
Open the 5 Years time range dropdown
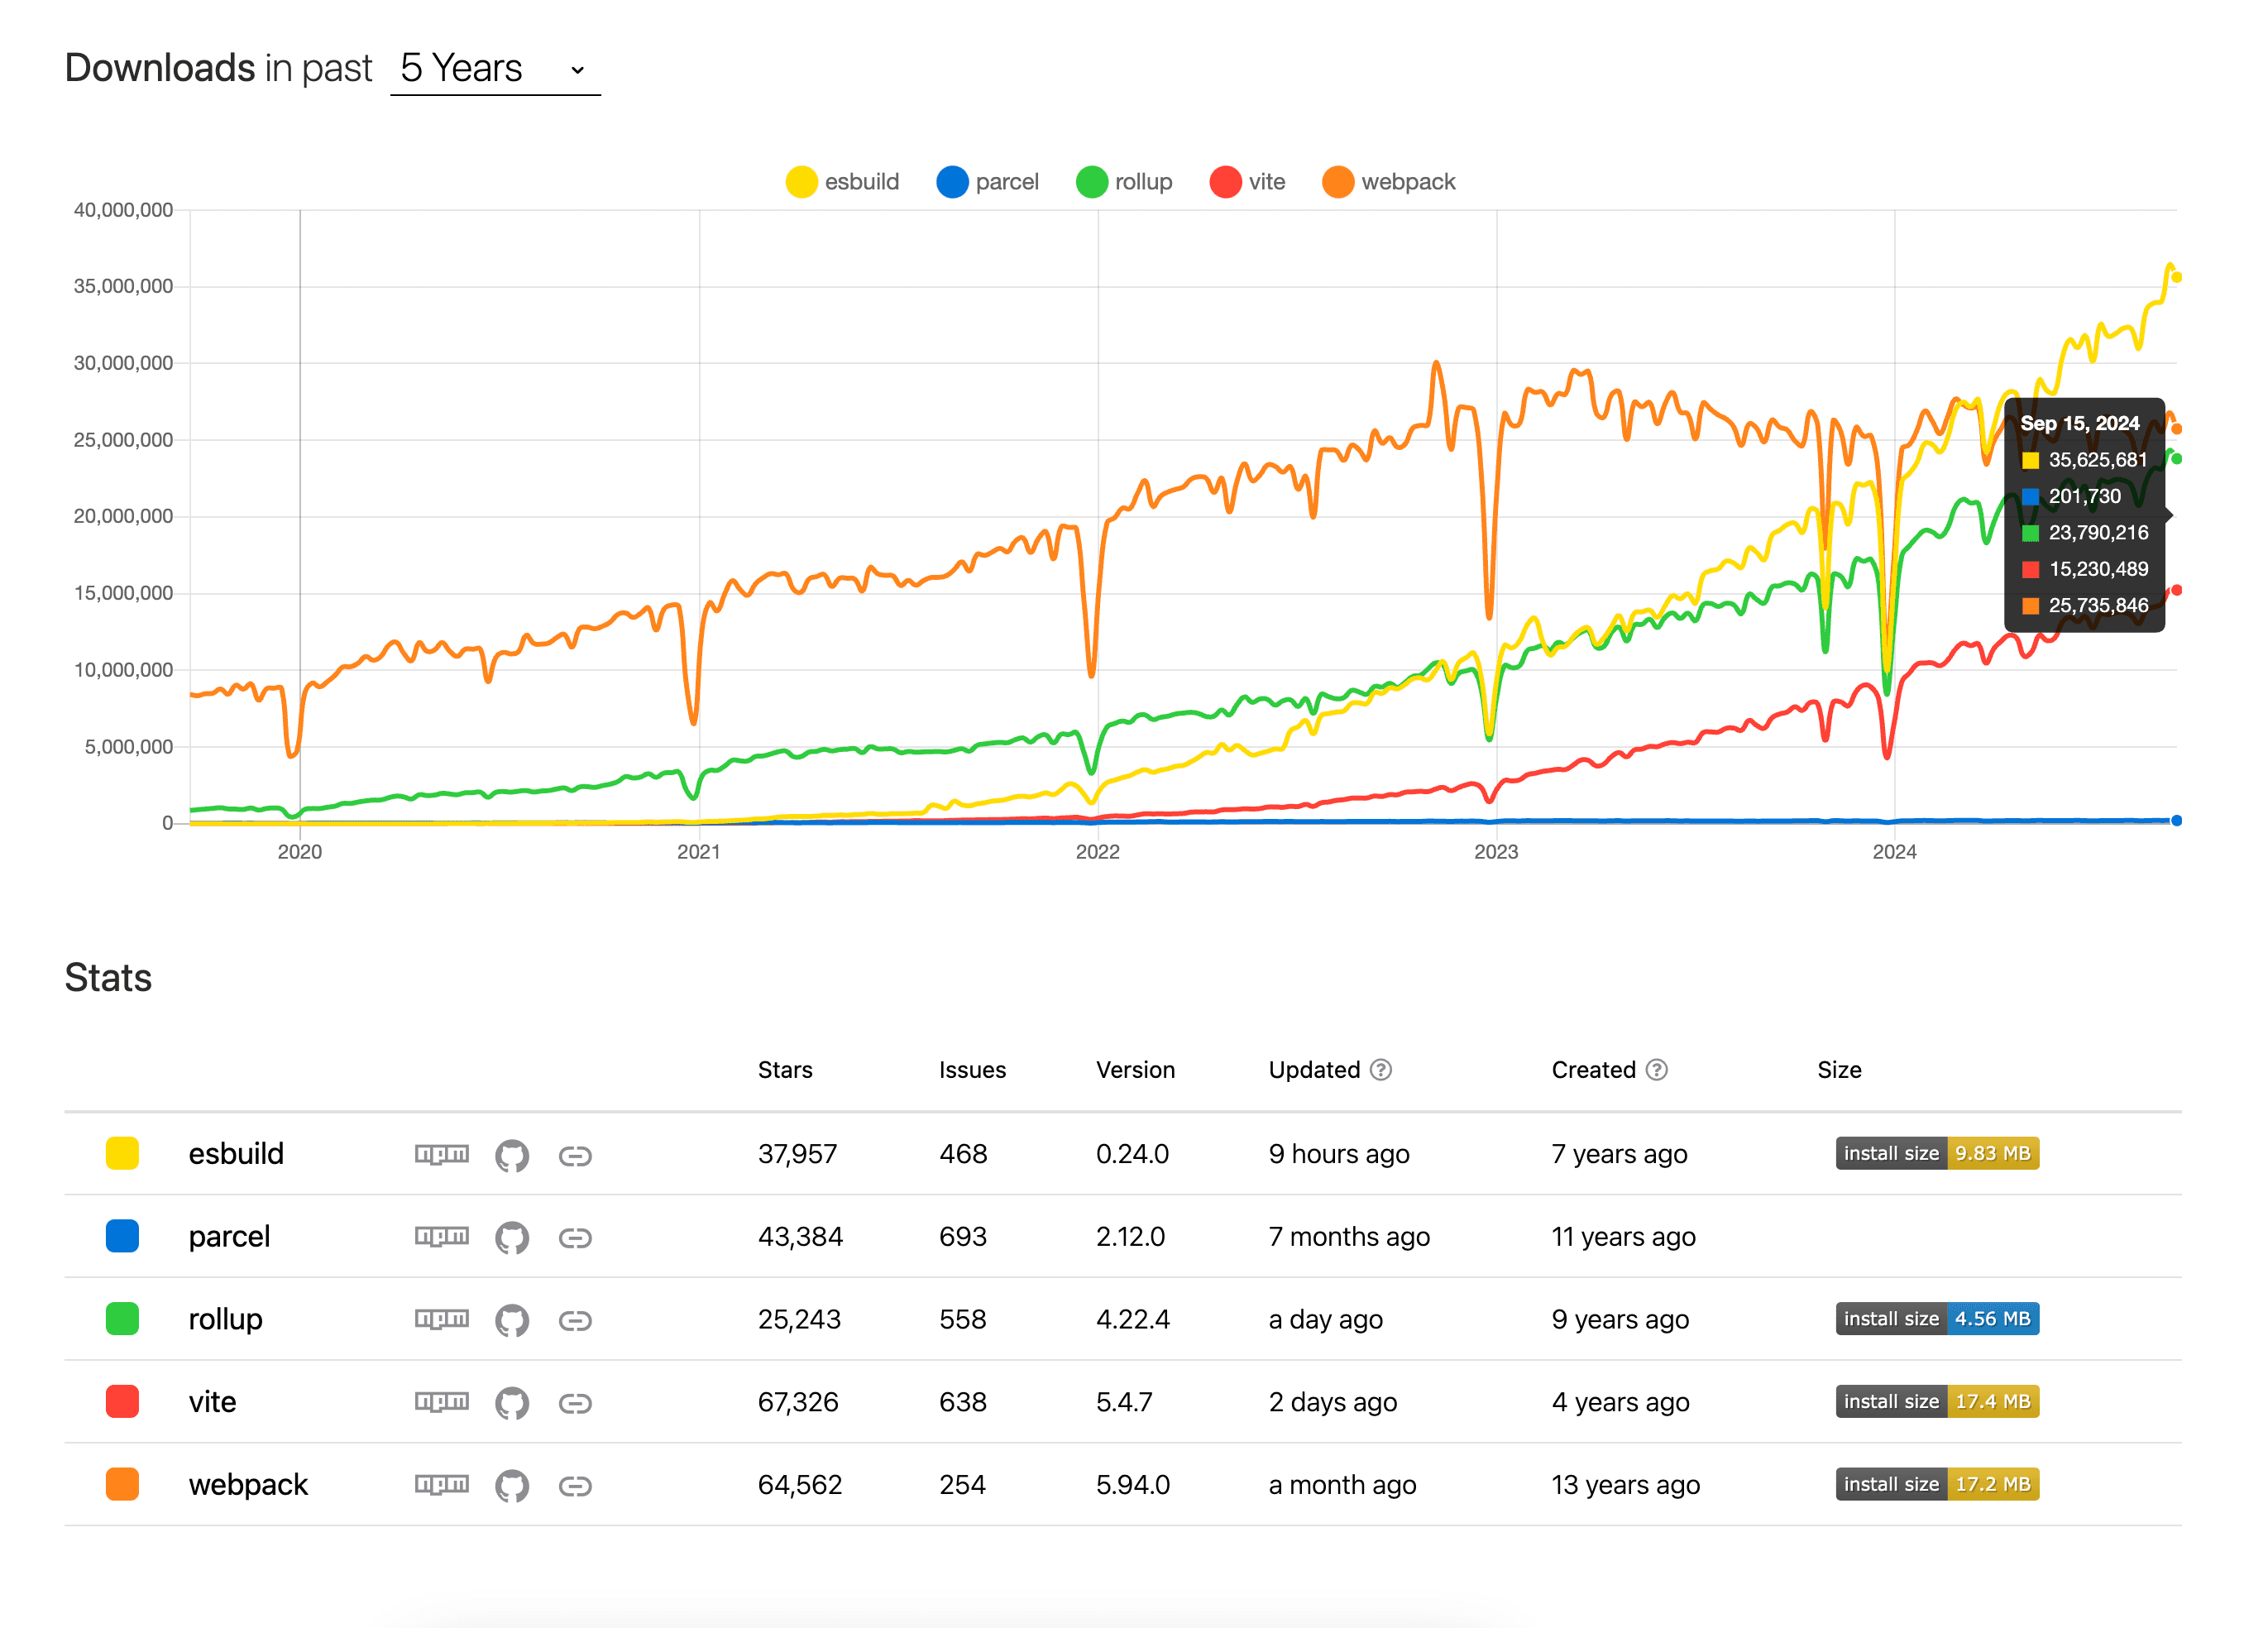coord(494,68)
